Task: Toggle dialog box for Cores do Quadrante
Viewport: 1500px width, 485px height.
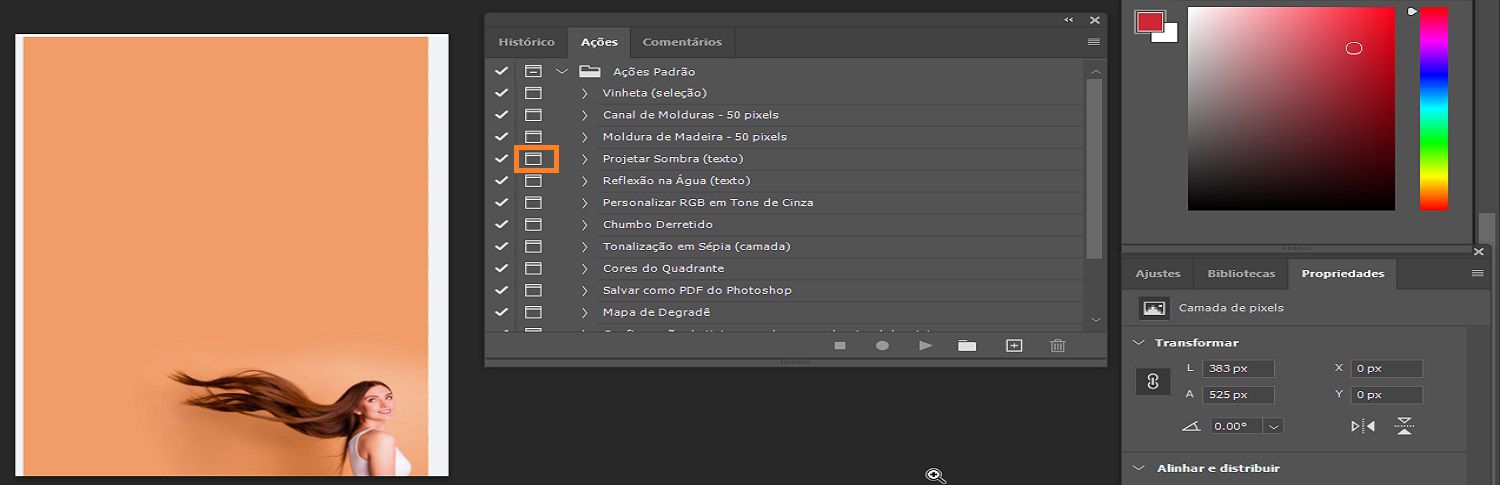Action: tap(534, 268)
